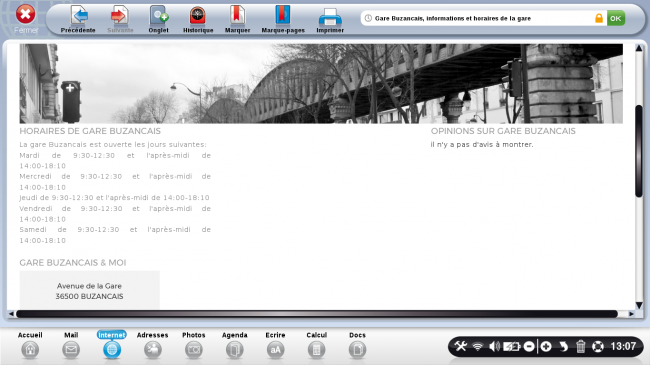Open a new tab with Onglet
This screenshot has width=650, height=365.
pyautogui.click(x=158, y=19)
